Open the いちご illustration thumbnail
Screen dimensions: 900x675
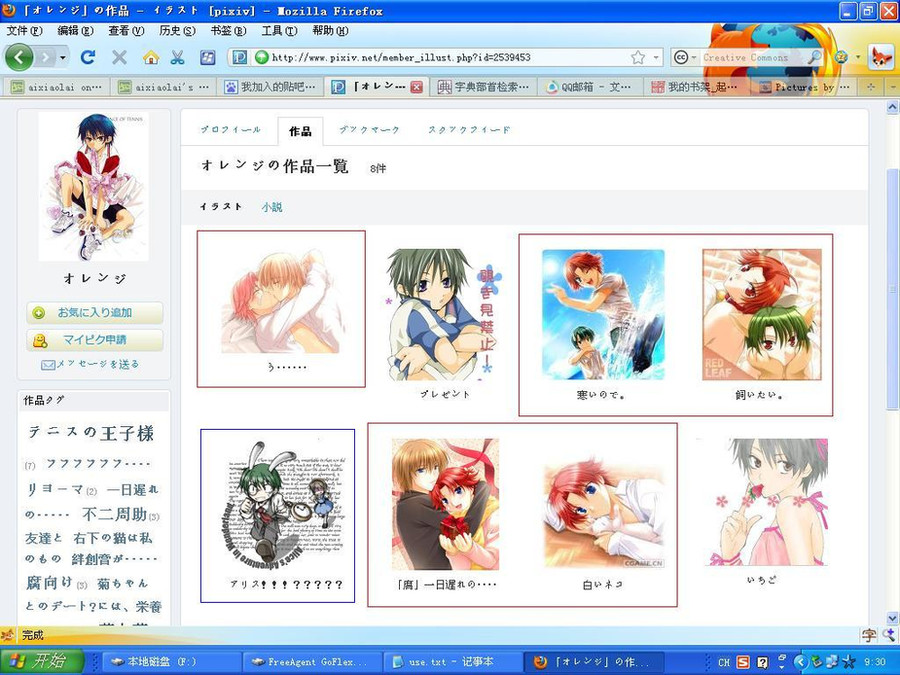tap(762, 503)
